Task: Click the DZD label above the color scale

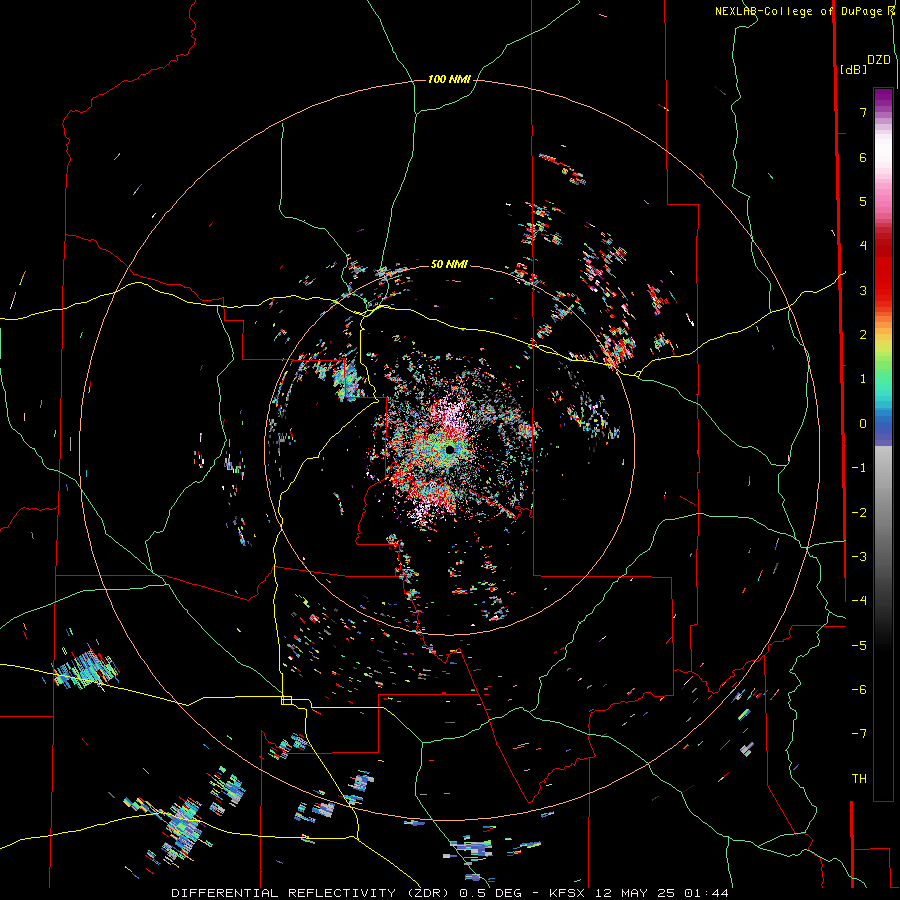Action: (x=878, y=59)
